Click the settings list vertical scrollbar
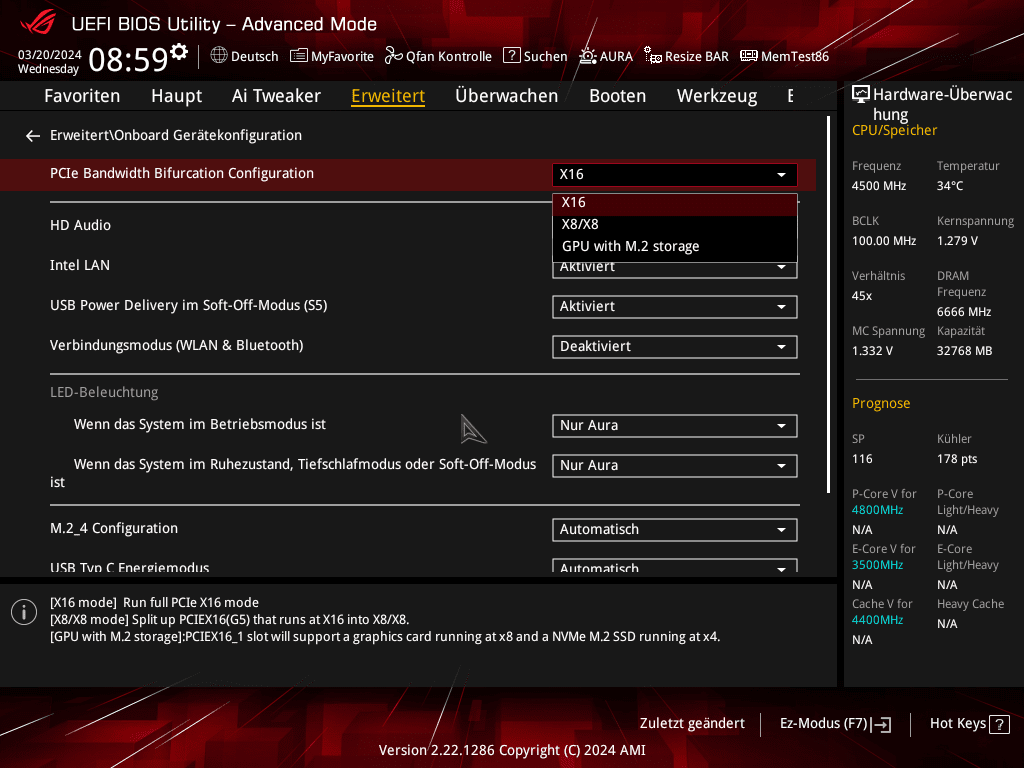The width and height of the screenshot is (1024, 768). click(828, 304)
